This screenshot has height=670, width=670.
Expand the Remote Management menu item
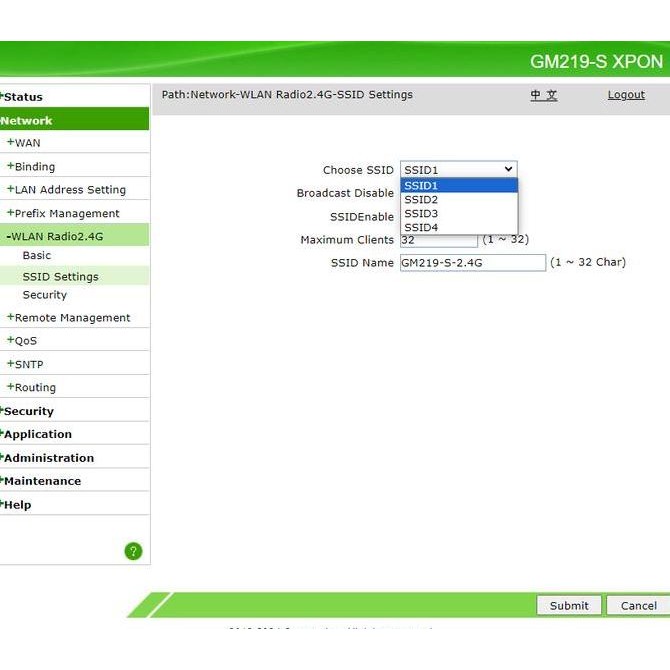tap(72, 318)
